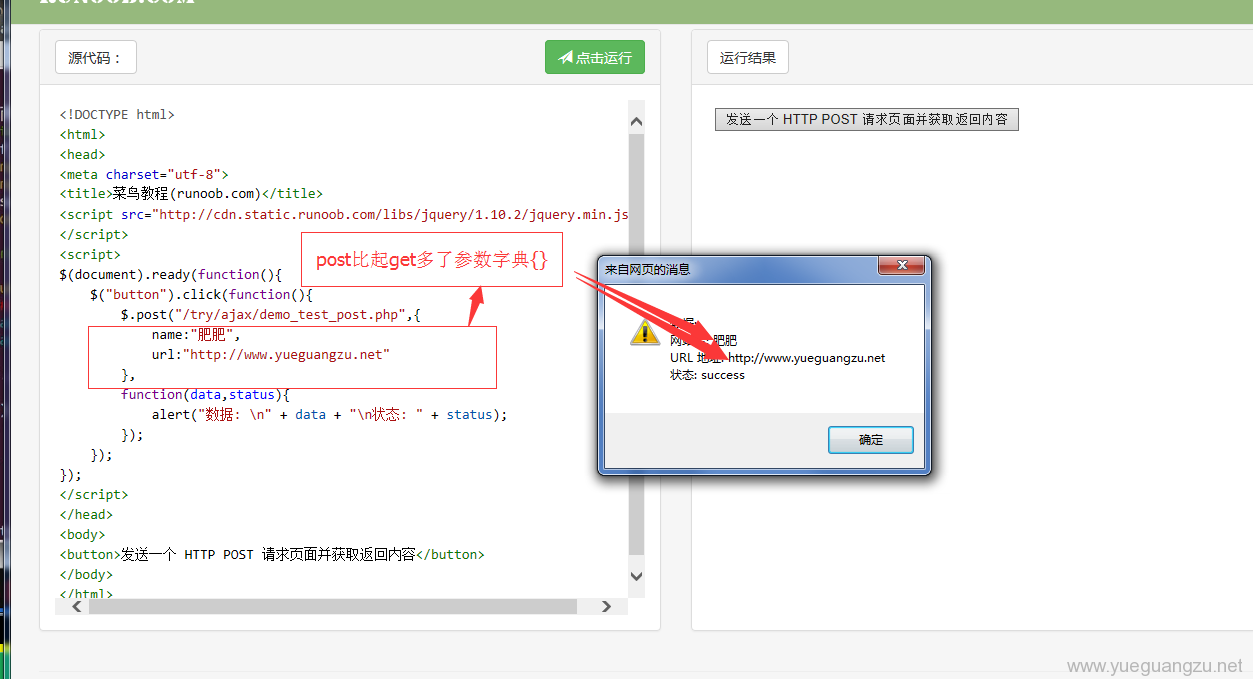Click the alert("数据: line in code
Image resolution: width=1253 pixels, height=679 pixels.
pyautogui.click(x=329, y=414)
